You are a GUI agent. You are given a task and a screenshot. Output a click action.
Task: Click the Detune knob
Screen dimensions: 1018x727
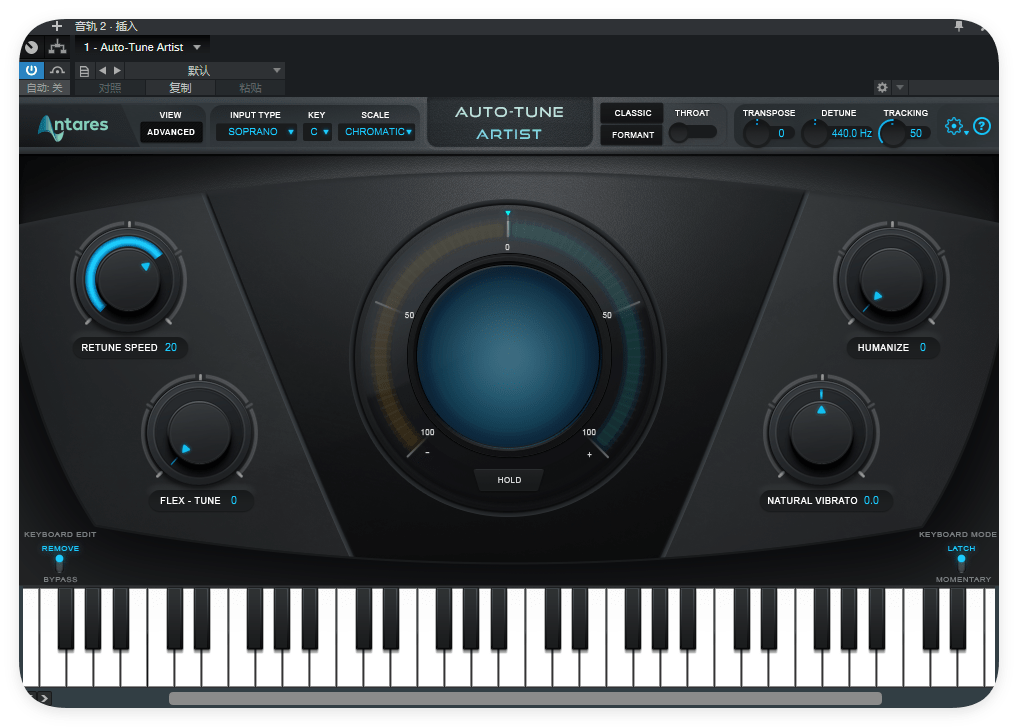tap(815, 133)
